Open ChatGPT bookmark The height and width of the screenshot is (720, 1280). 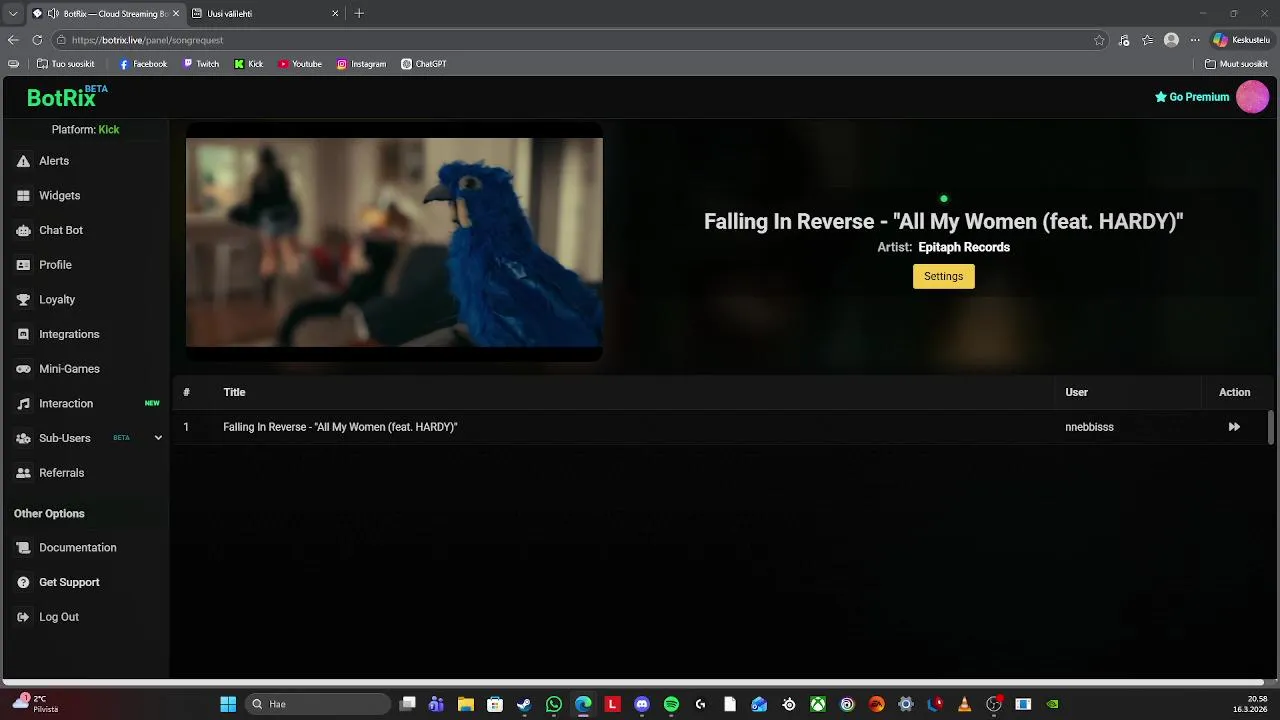click(x=424, y=64)
